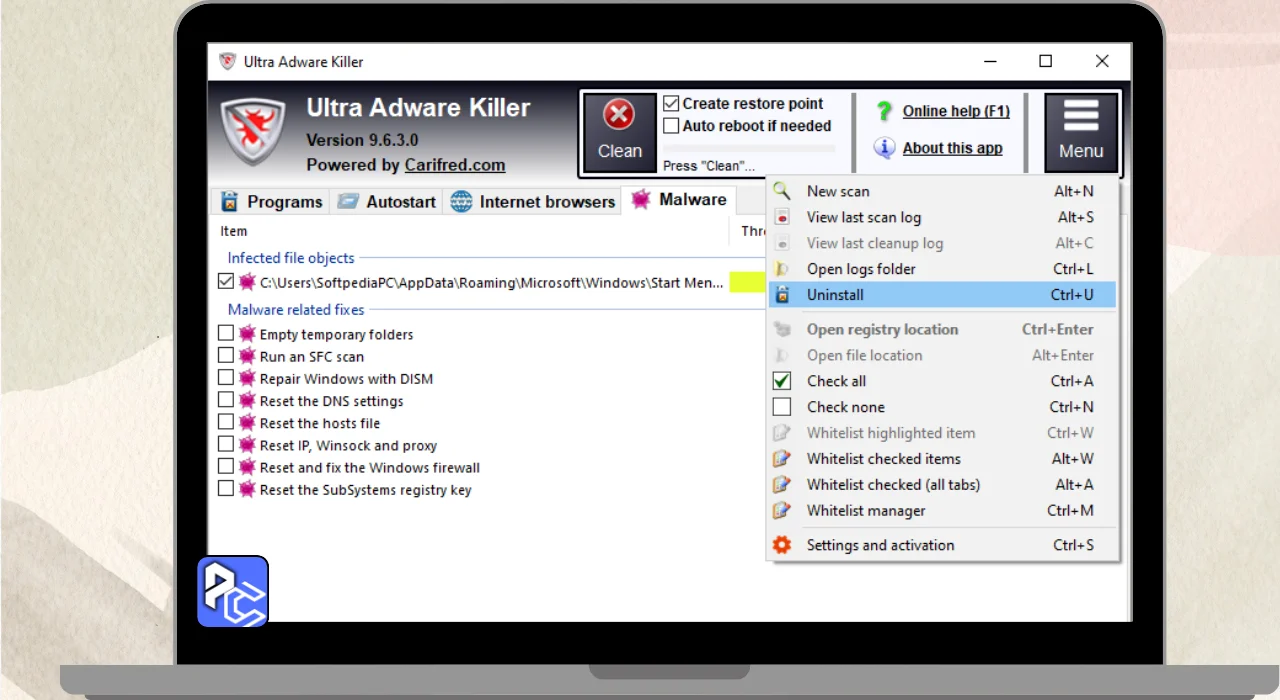Select the infected Start Menu file path text
Screen dimensions: 1280x700
(x=491, y=283)
